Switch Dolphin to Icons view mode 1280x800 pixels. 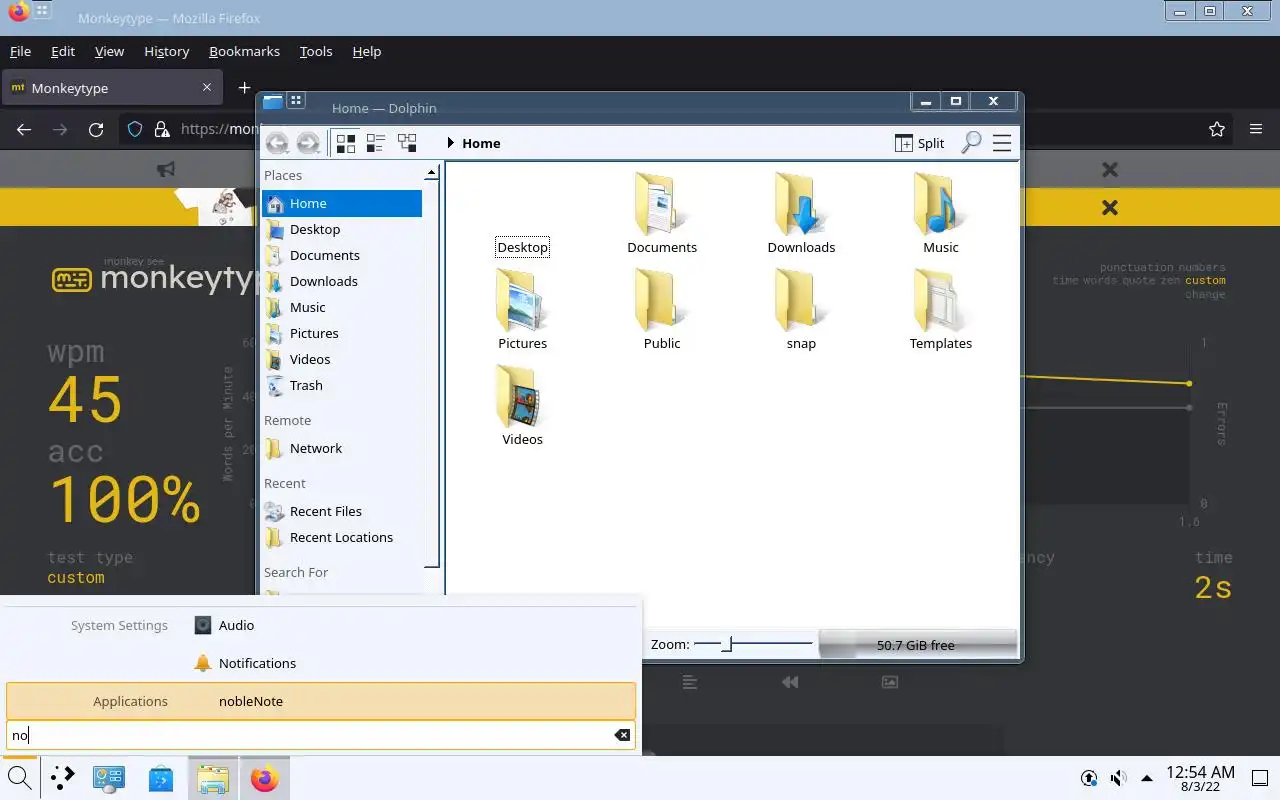click(x=346, y=143)
